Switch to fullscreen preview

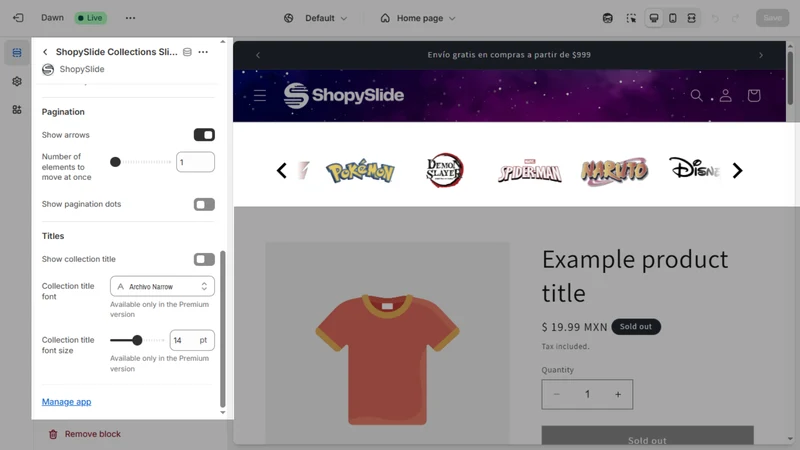point(691,18)
